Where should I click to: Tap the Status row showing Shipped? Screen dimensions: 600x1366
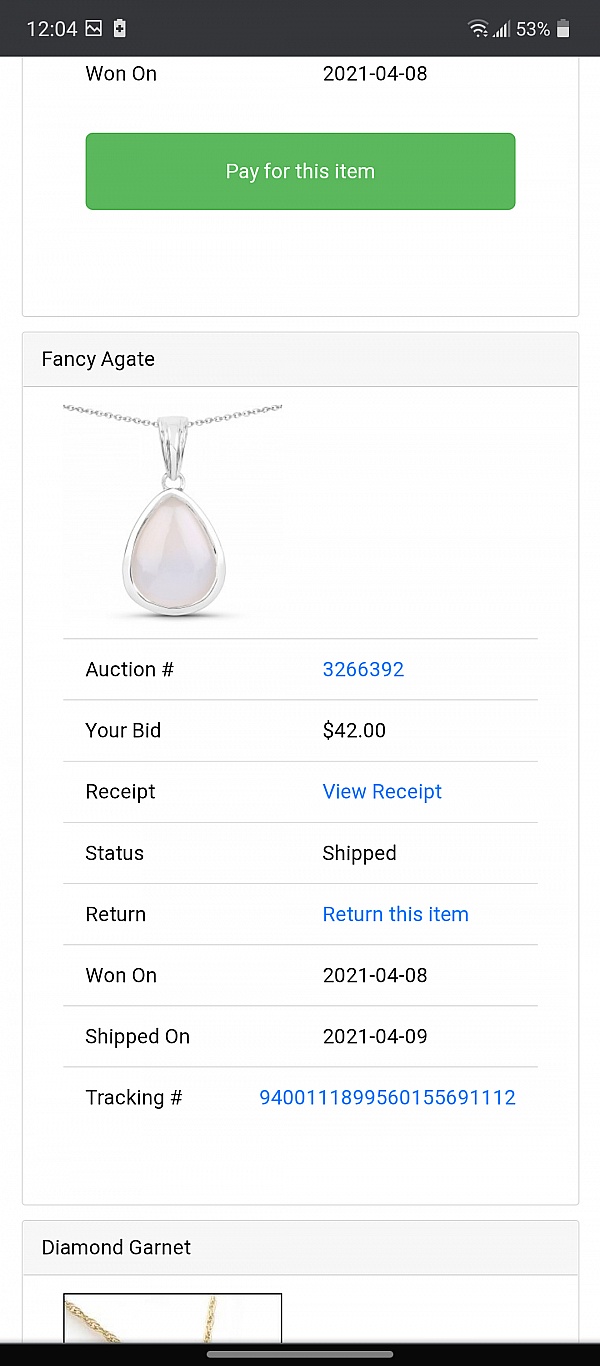tap(360, 853)
